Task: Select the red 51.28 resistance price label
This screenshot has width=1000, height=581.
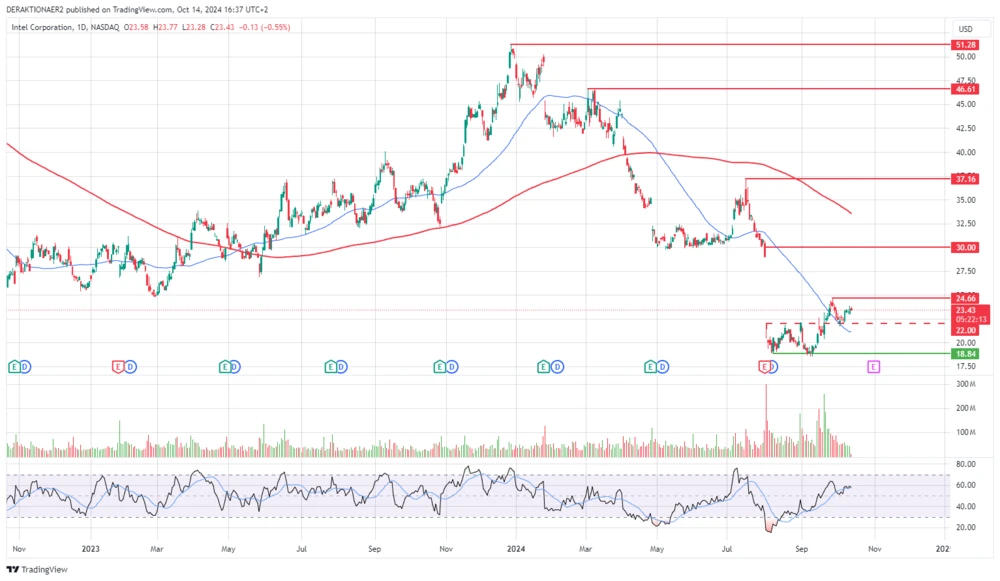Action: 966,45
